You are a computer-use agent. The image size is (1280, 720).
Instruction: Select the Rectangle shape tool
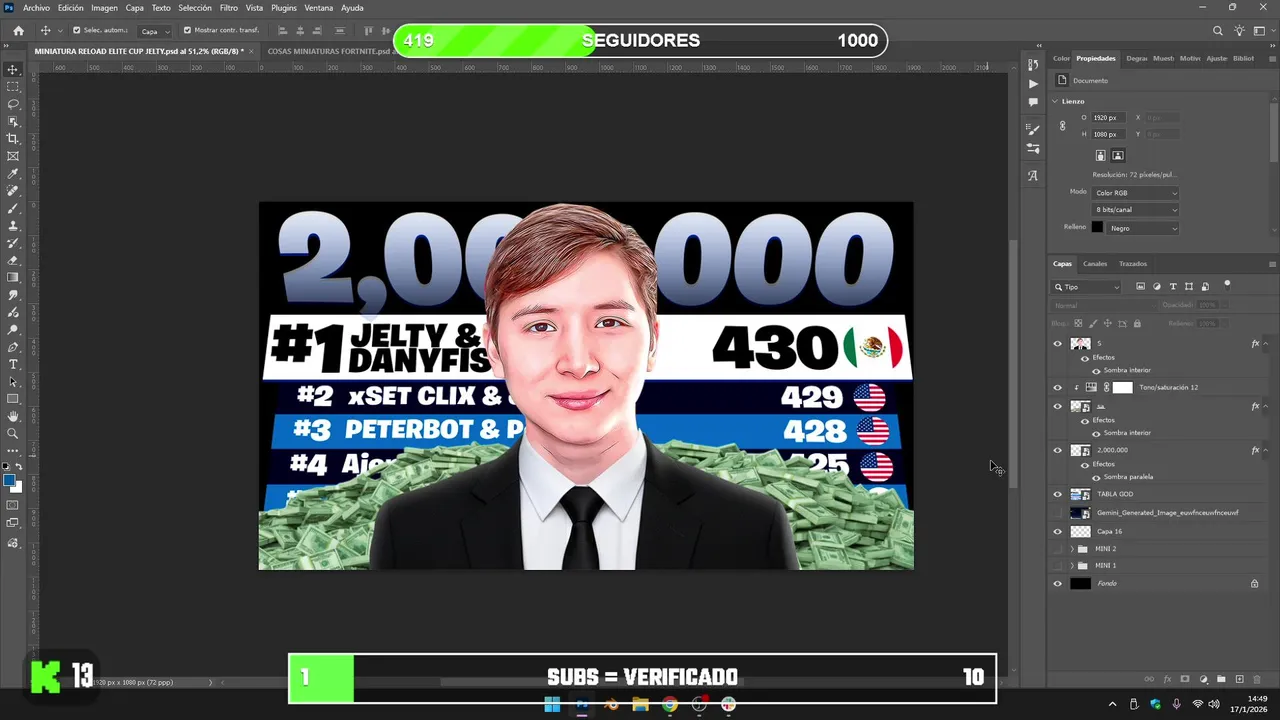[13, 399]
